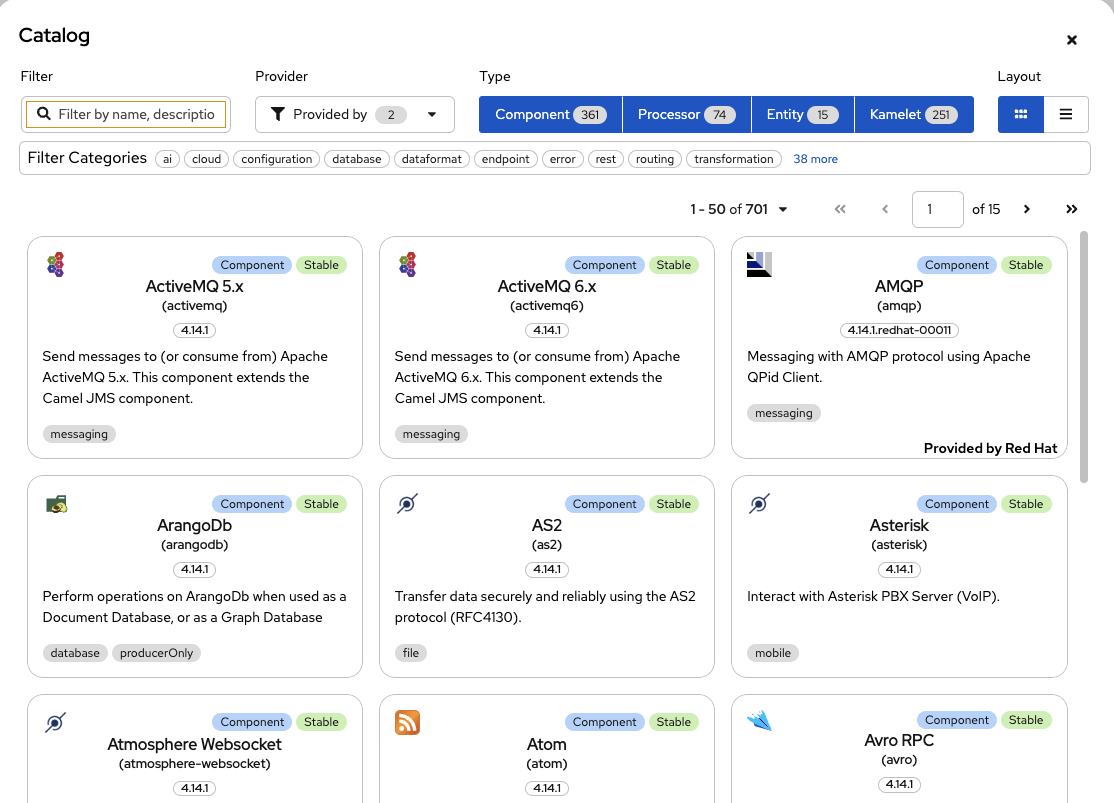1114x803 pixels.
Task: Go to the first page arrow
Action: pos(840,209)
